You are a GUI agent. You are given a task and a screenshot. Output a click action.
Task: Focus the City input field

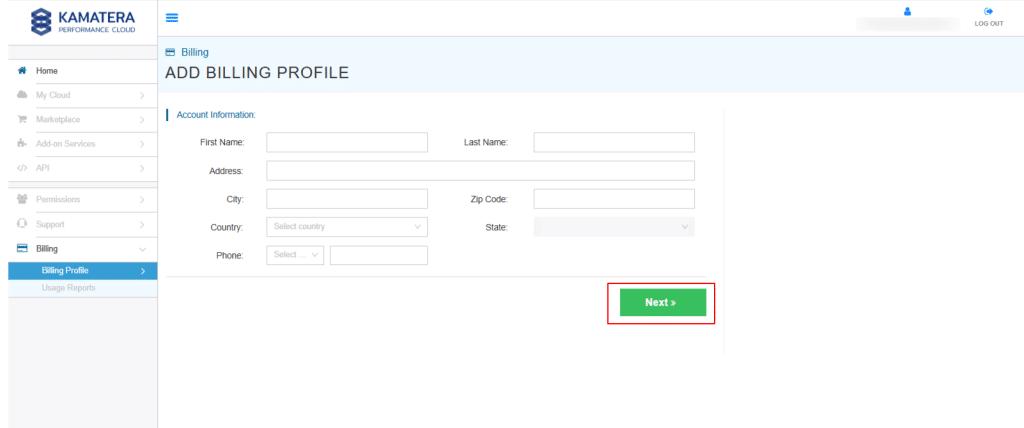(347, 199)
